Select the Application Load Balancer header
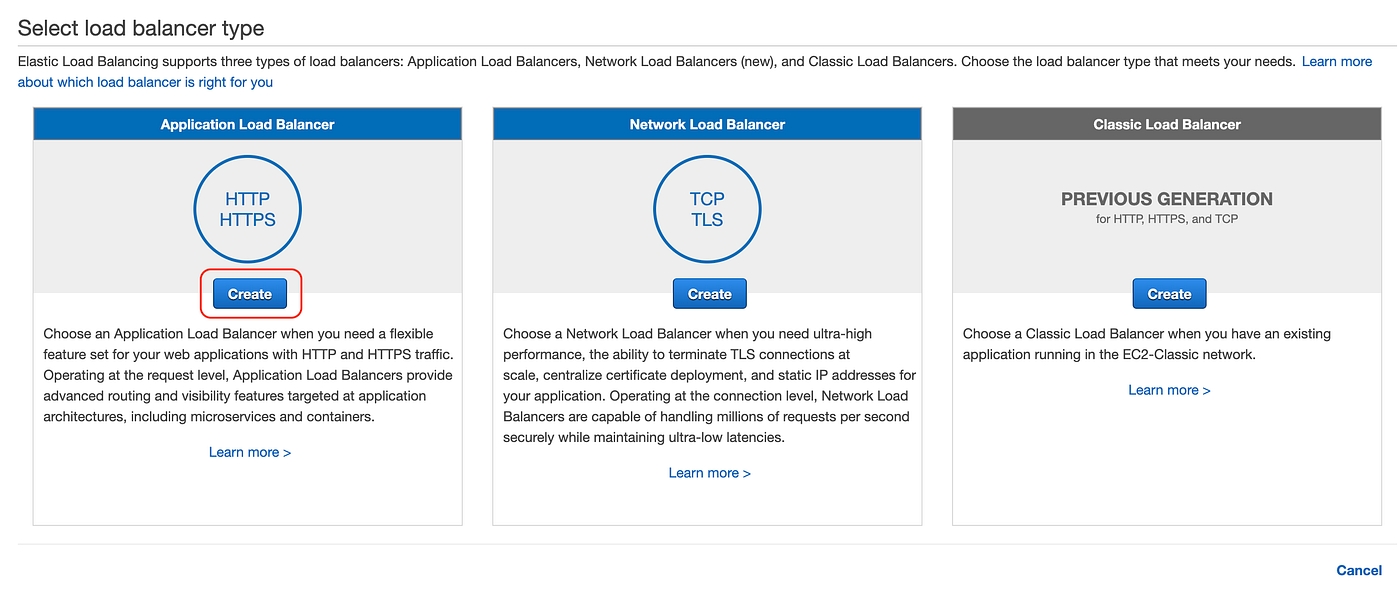 coord(247,124)
